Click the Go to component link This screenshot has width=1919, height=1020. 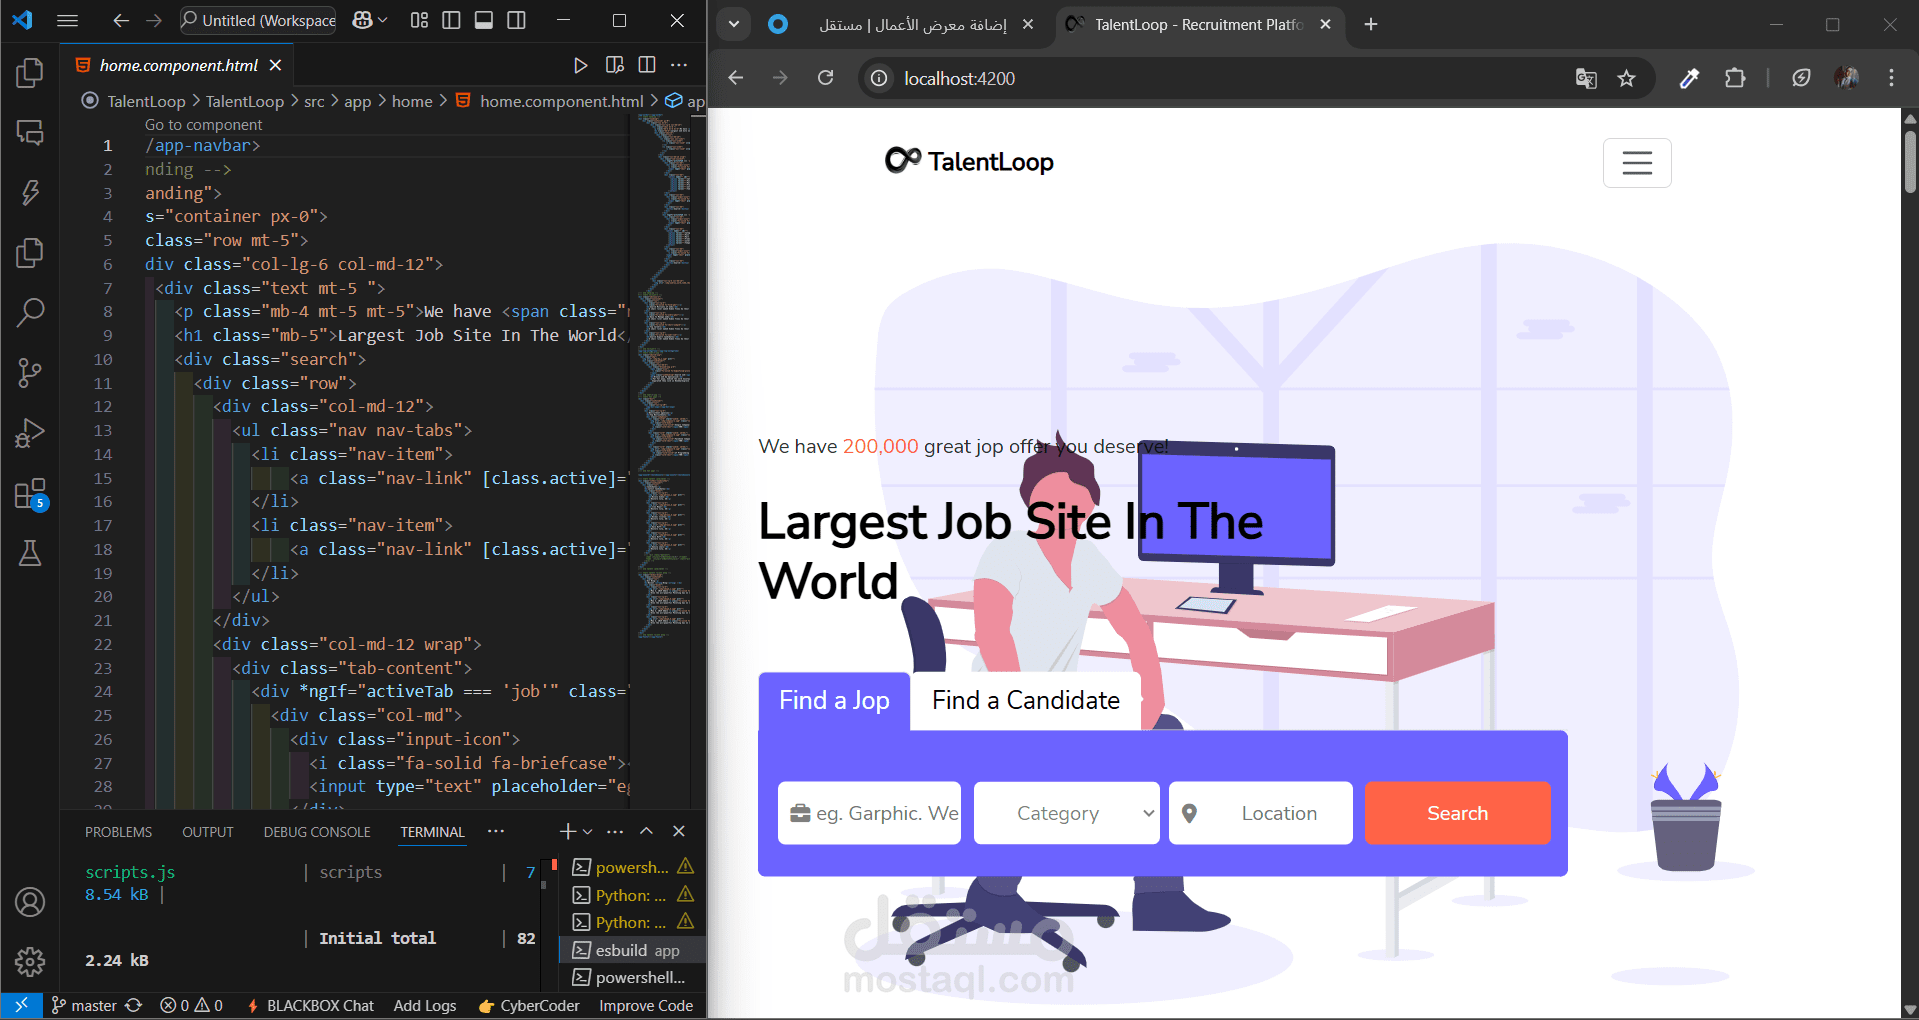coord(203,124)
